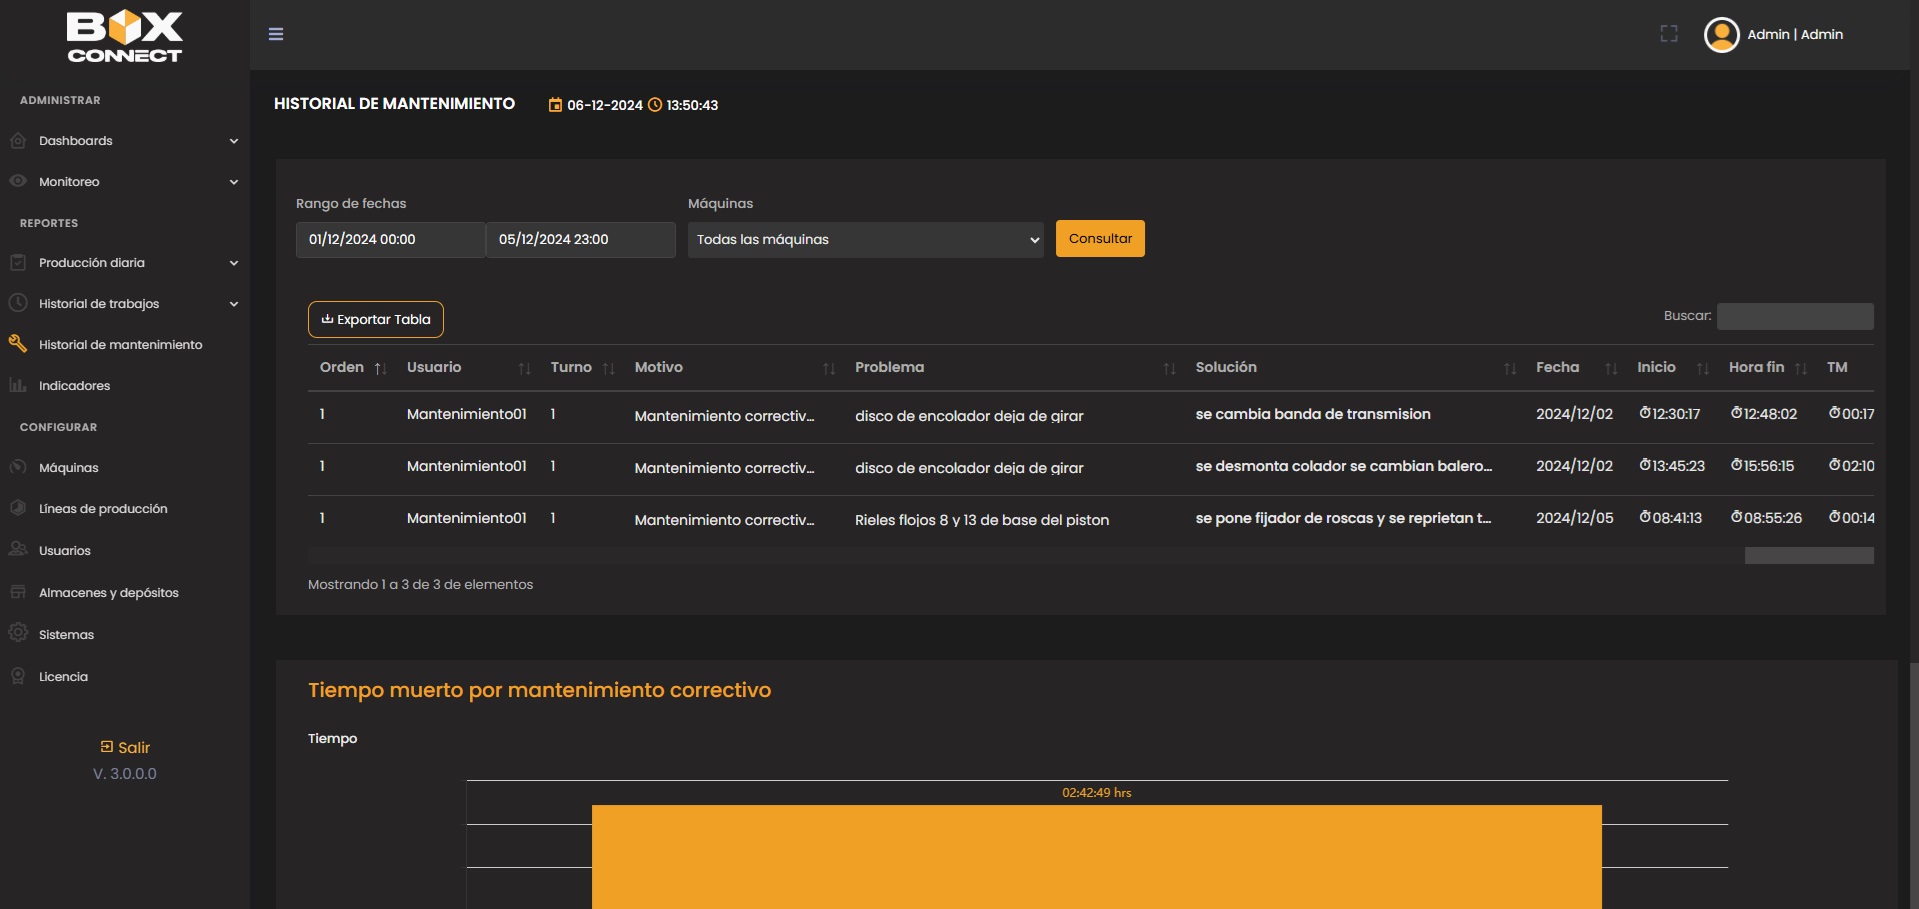1919x909 pixels.
Task: Click the end date field 05/12/2024 23:00
Action: tap(581, 240)
